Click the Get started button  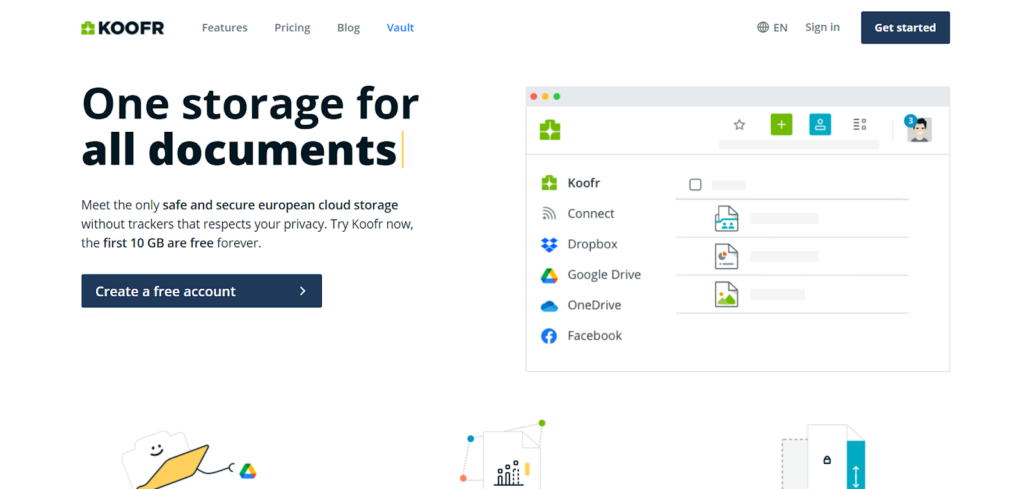click(905, 27)
